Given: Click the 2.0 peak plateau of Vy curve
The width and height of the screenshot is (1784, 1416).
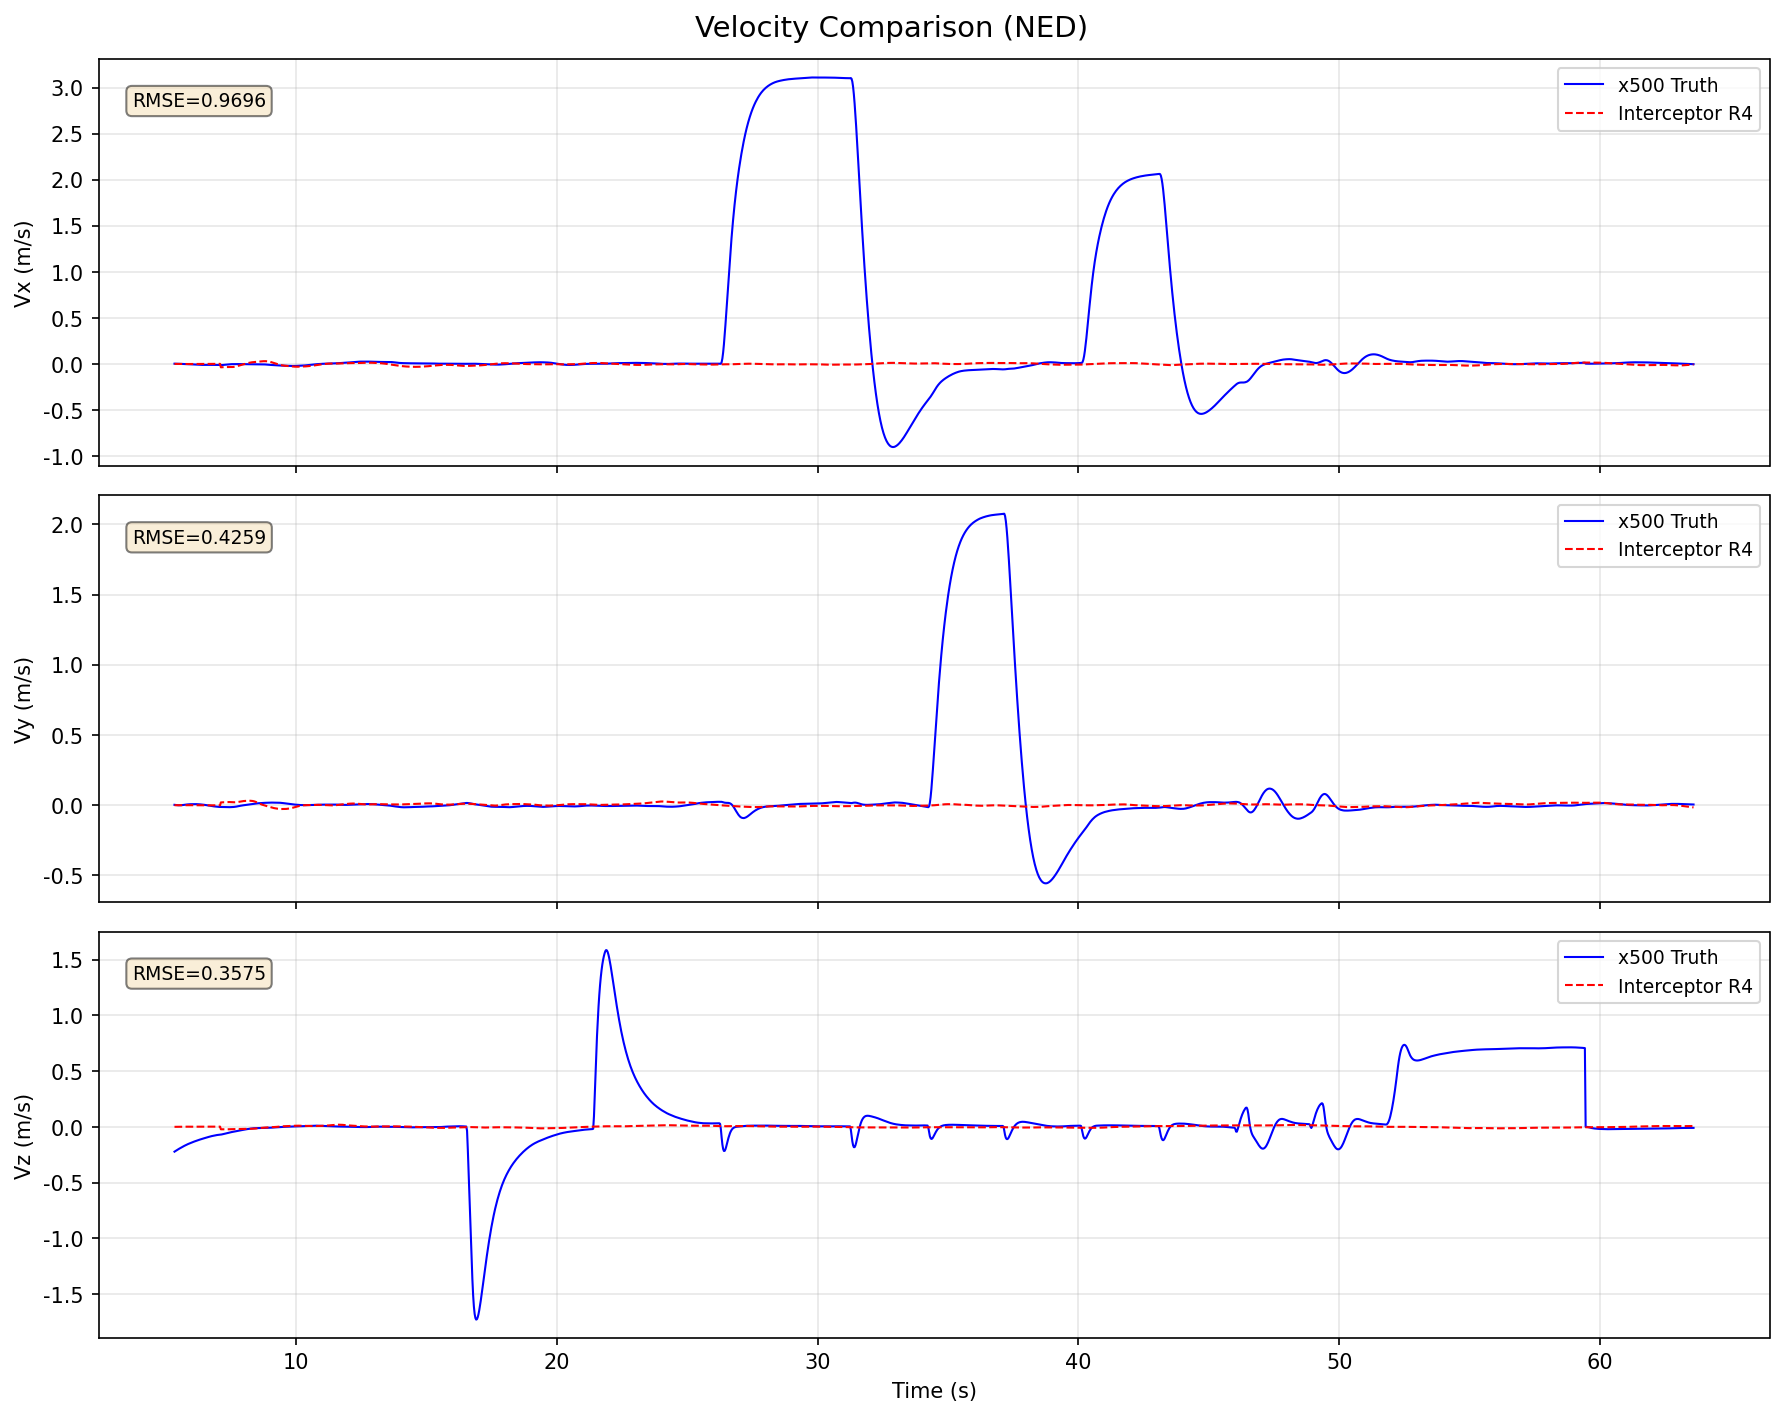Looking at the screenshot, I should coord(987,516).
